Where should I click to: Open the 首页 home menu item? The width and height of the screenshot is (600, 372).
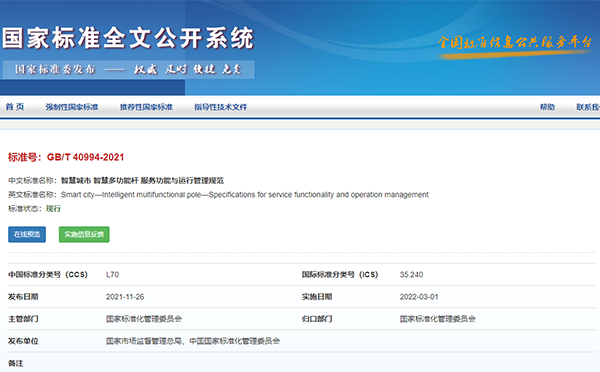(15, 107)
